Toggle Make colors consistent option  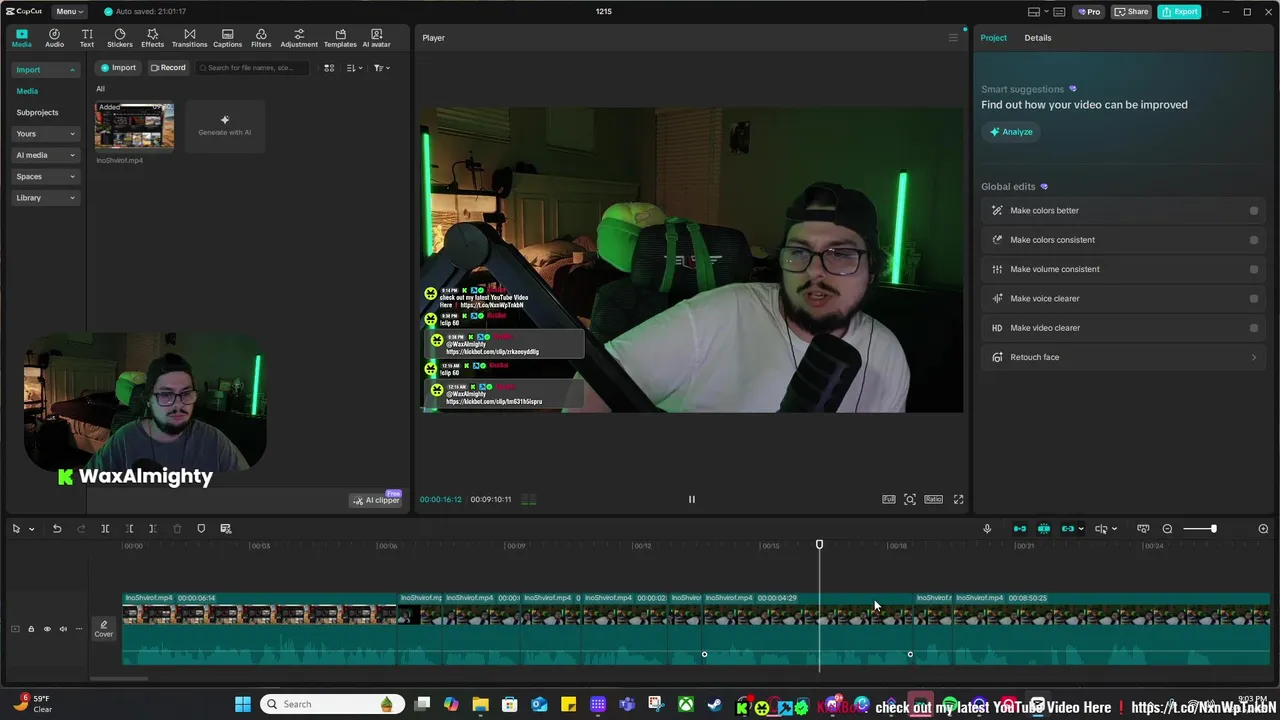point(1254,240)
